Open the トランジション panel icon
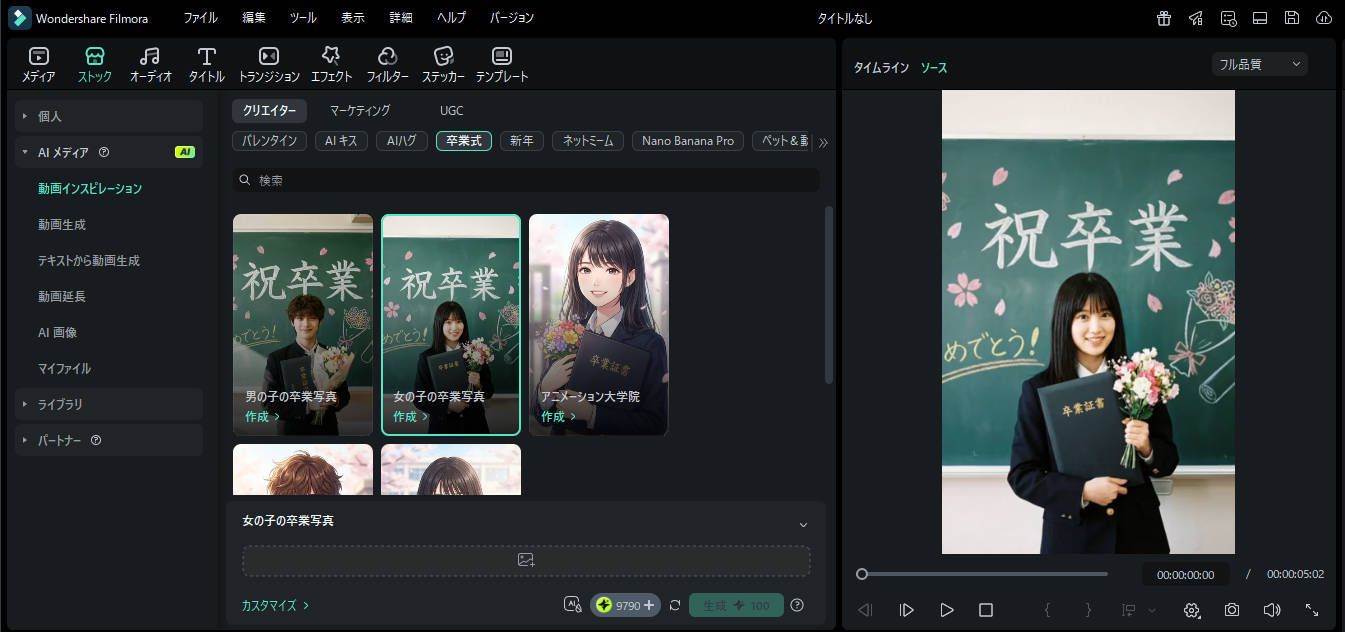The image size is (1345, 632). [266, 63]
